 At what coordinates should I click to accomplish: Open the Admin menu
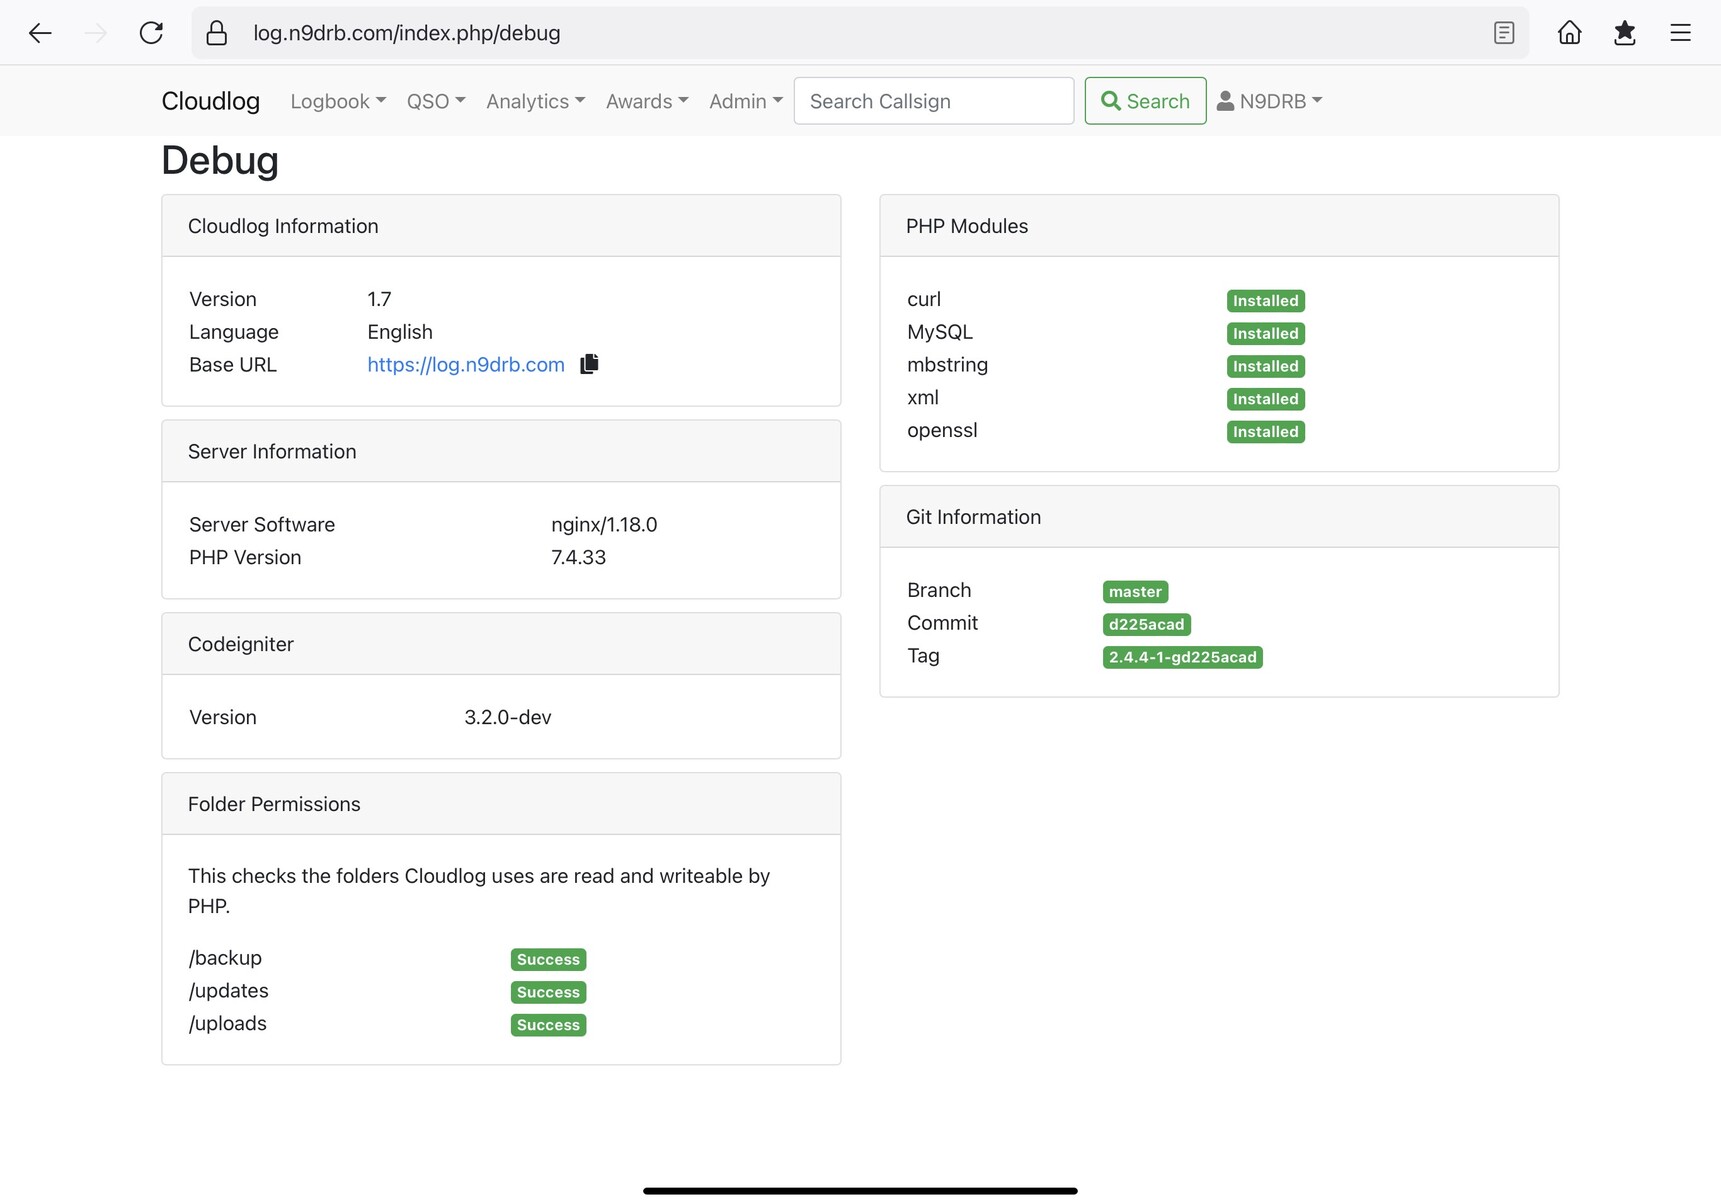[x=745, y=101]
